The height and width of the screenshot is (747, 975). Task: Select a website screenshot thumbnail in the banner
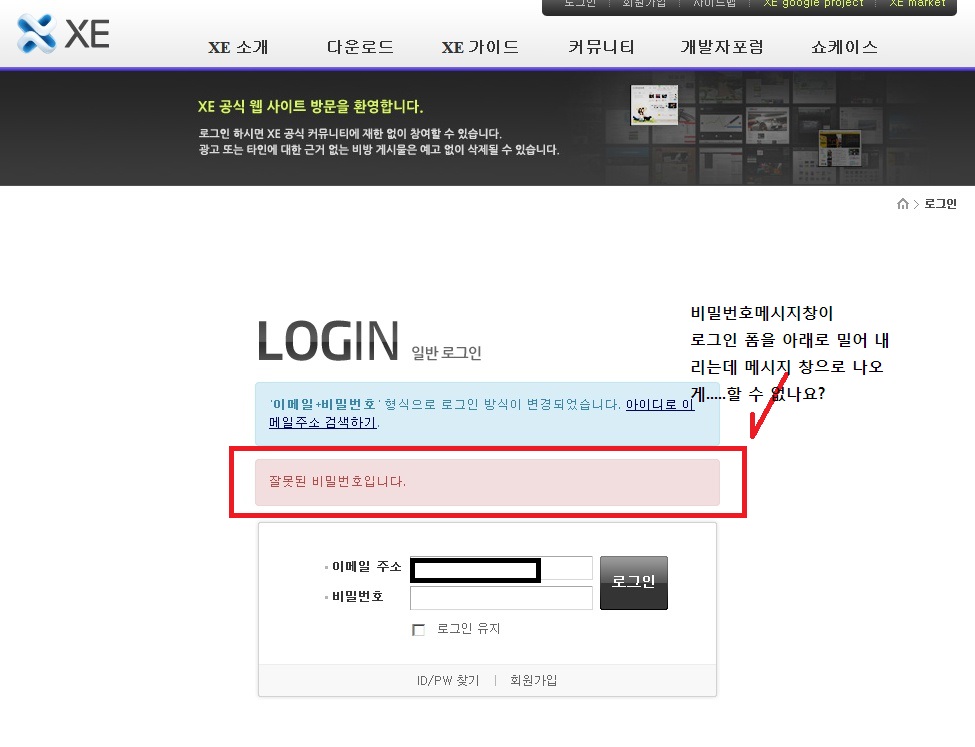click(655, 105)
